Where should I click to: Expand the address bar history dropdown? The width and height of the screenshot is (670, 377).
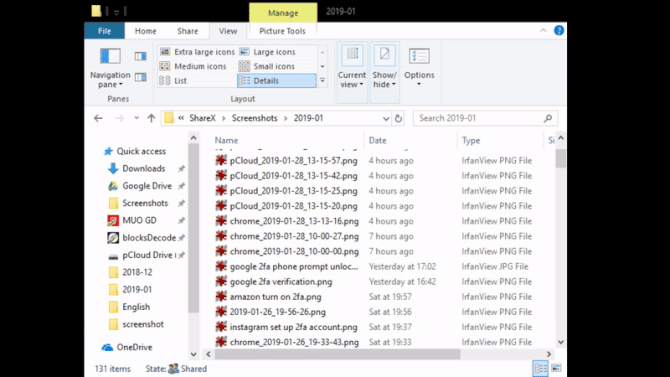tap(386, 118)
